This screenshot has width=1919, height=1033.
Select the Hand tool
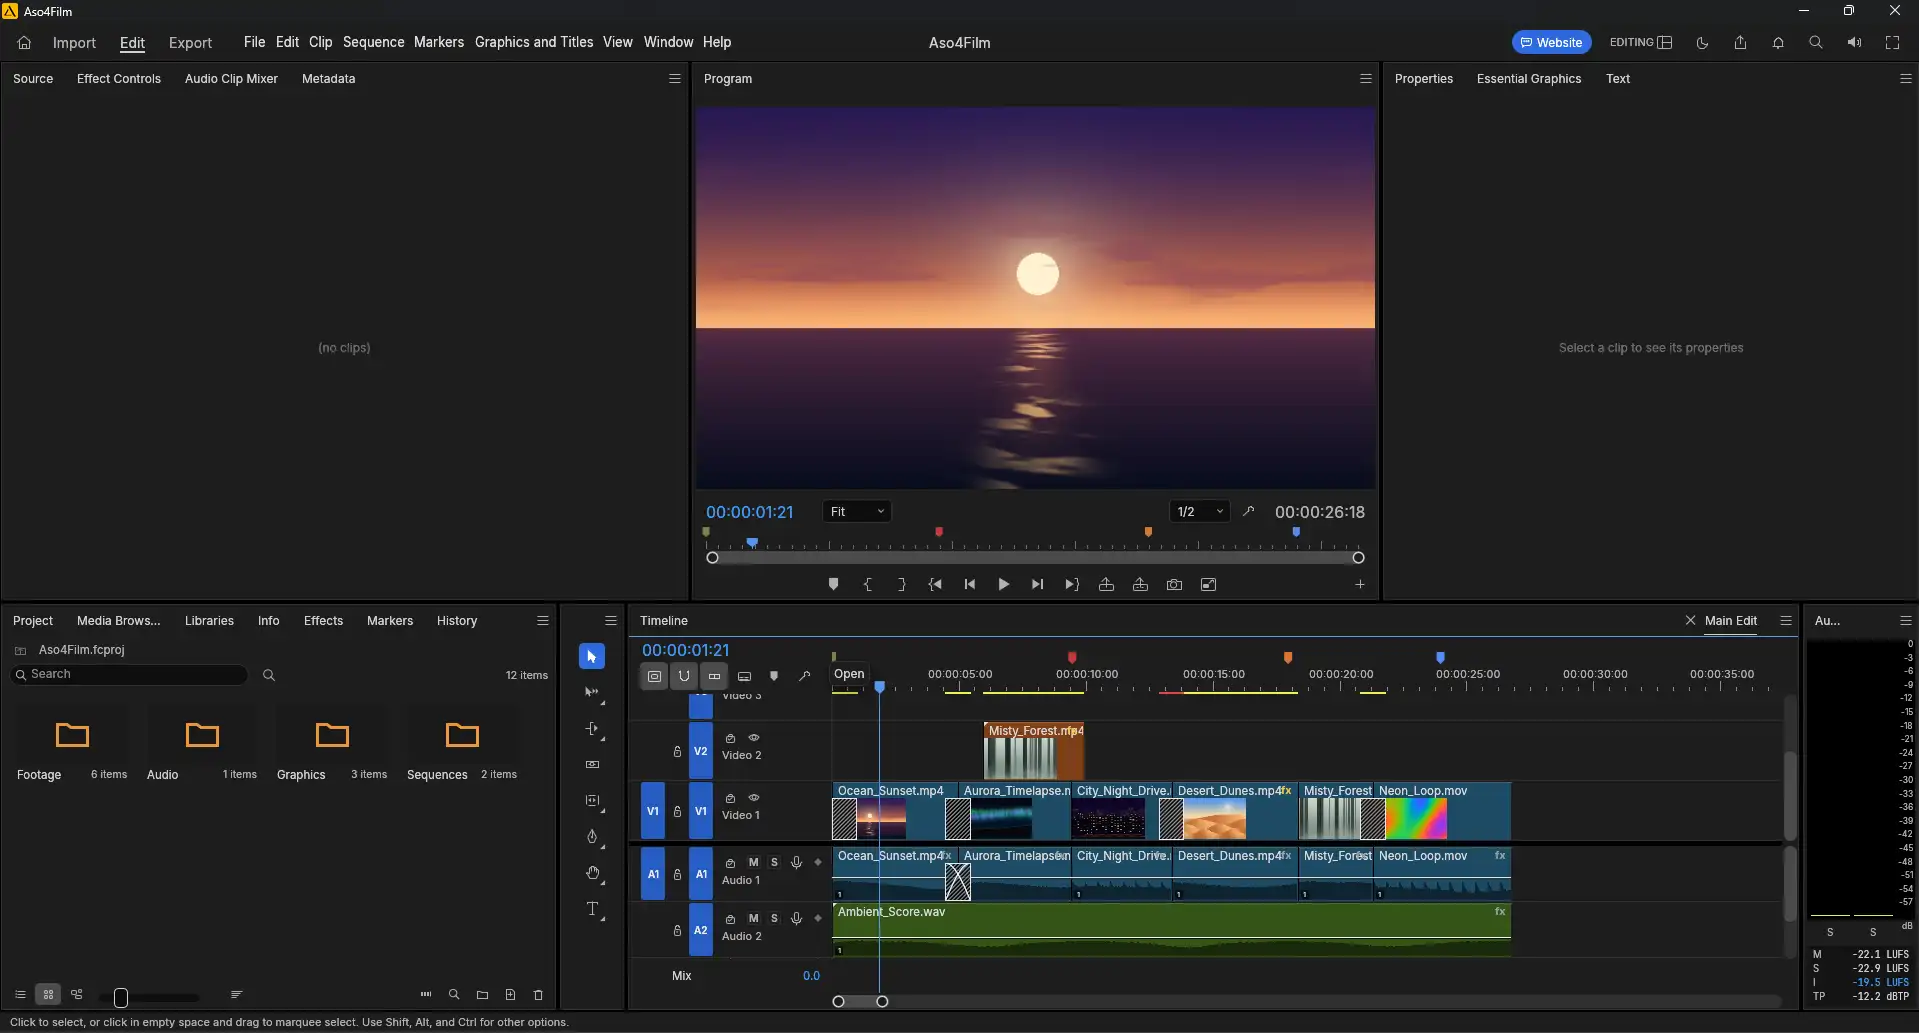(x=592, y=873)
